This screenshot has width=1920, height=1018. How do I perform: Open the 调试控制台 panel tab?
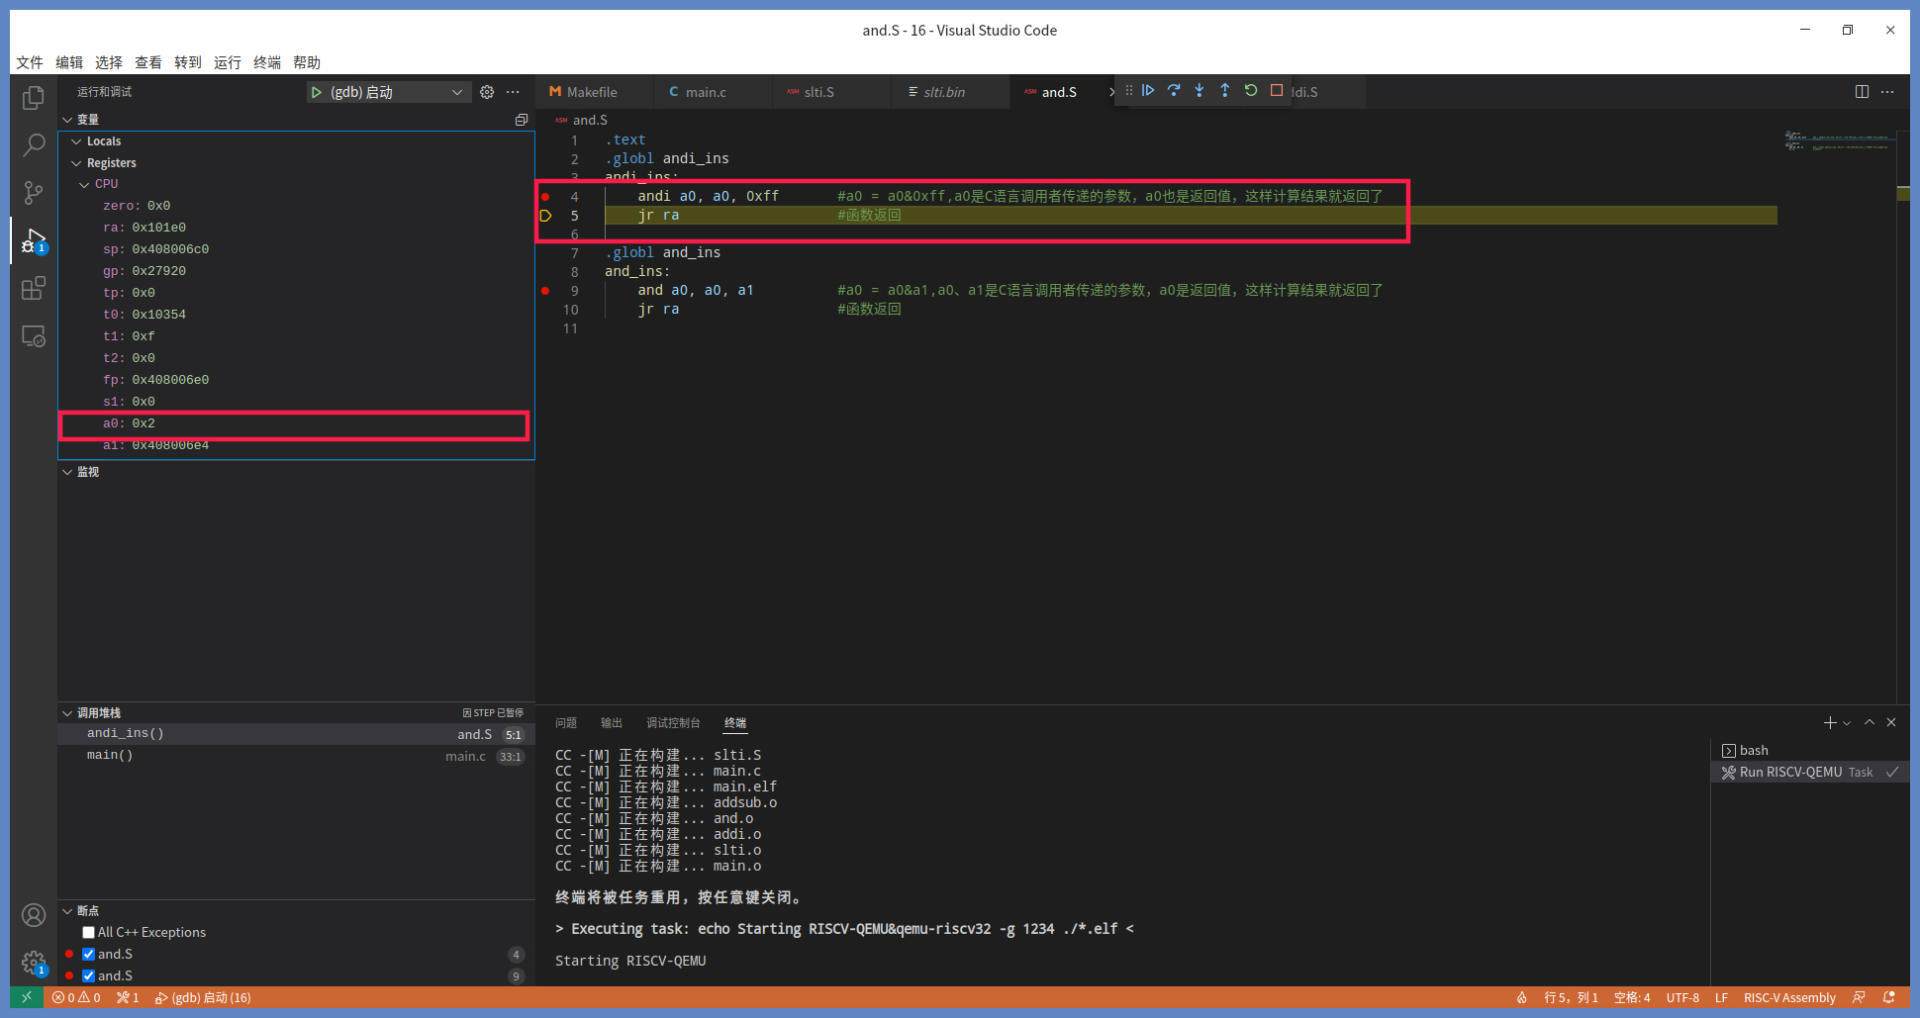point(672,723)
